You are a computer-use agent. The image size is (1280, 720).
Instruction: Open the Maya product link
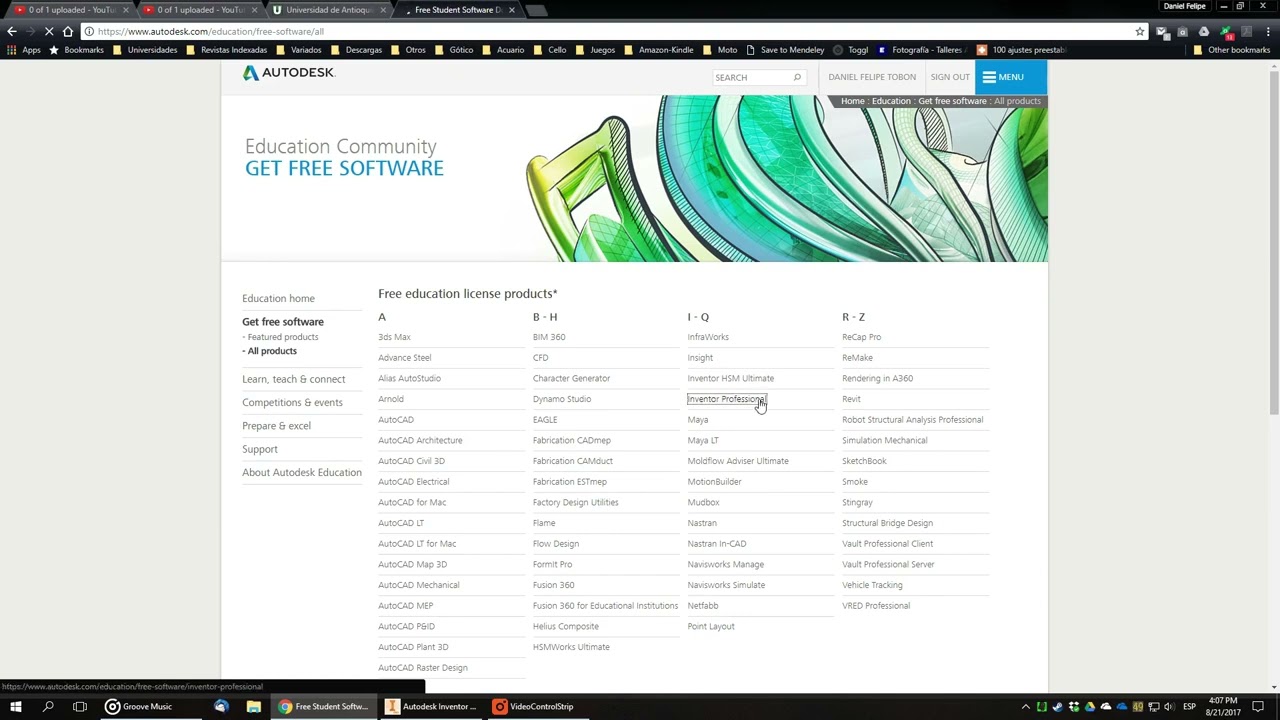698,420
